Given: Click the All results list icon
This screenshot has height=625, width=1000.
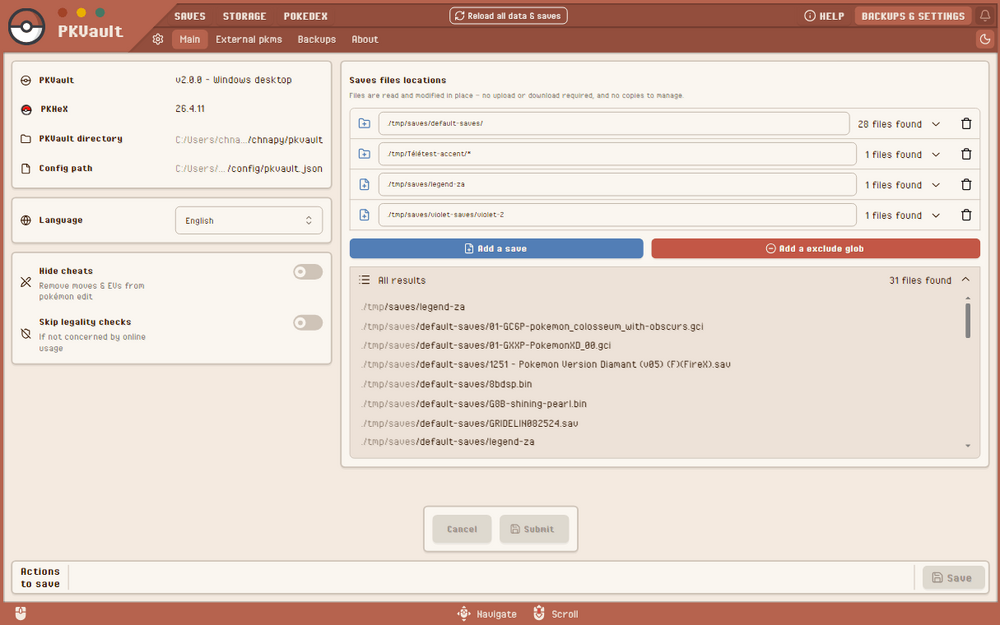Looking at the screenshot, I should coord(364,280).
